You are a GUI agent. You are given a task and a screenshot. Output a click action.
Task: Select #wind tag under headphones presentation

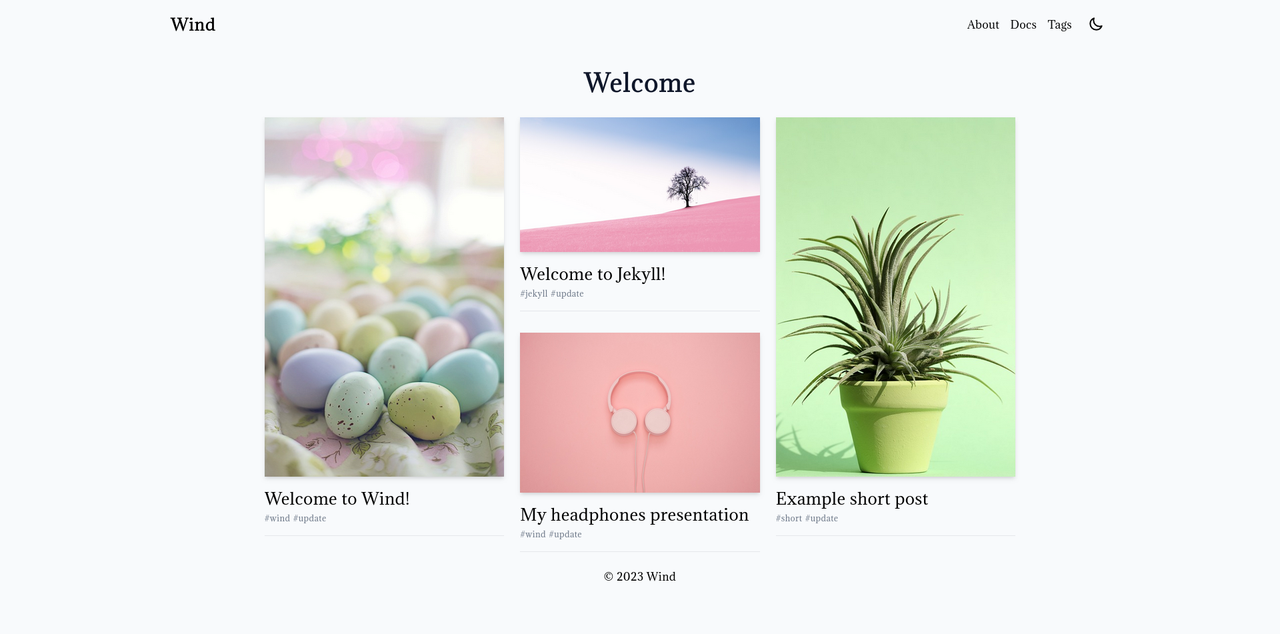pos(533,534)
